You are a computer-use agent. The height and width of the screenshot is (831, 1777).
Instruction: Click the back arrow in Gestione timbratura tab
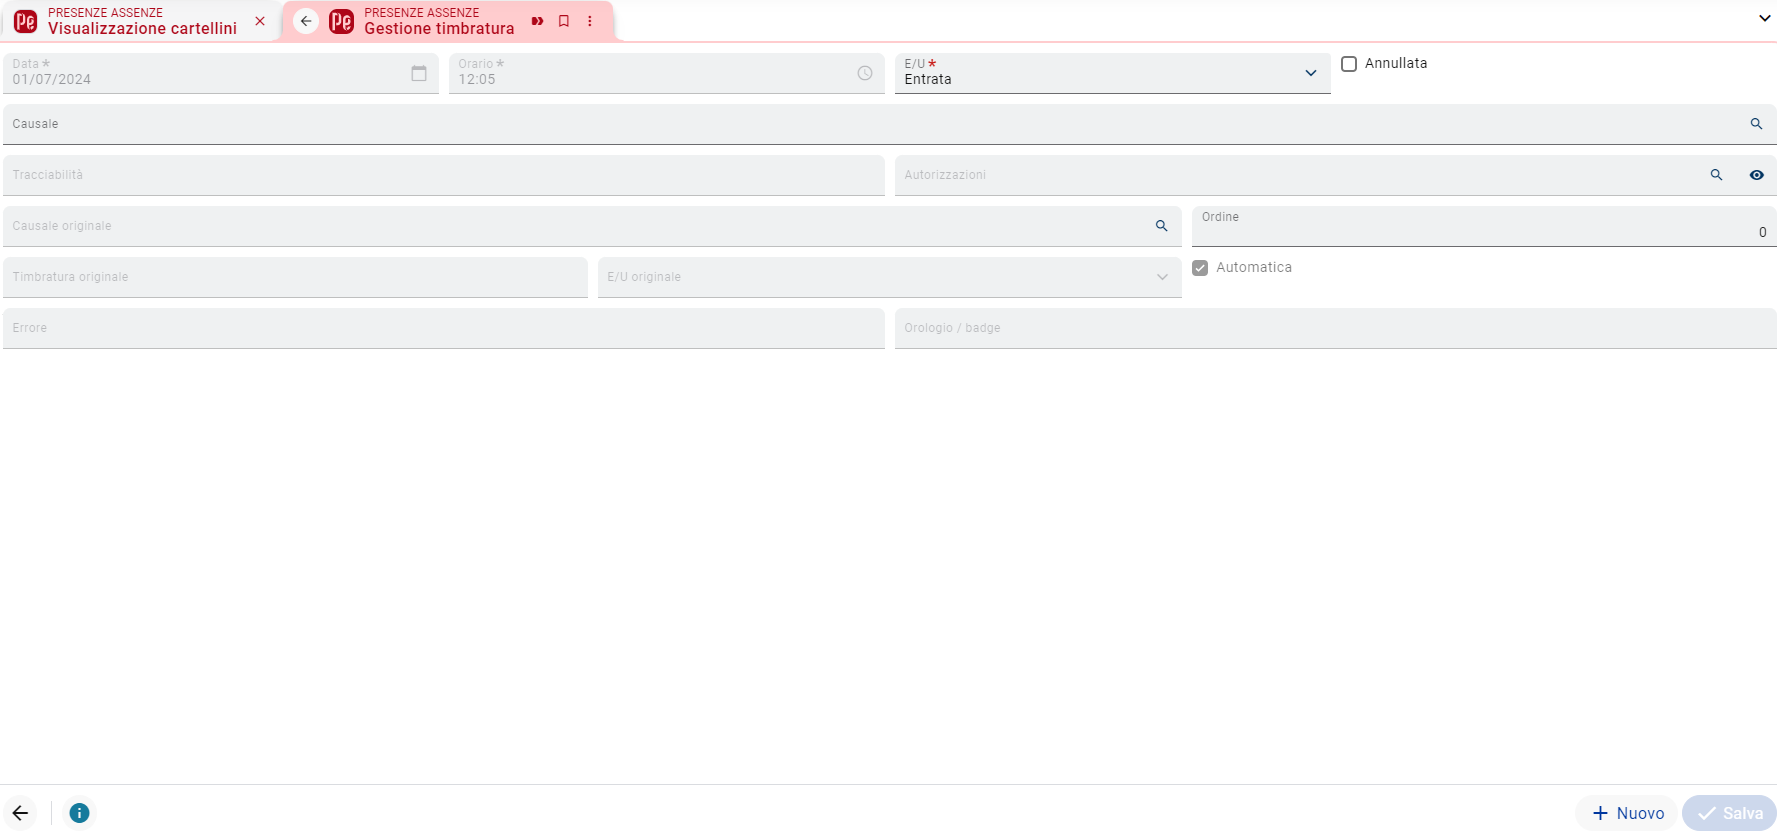coord(306,21)
